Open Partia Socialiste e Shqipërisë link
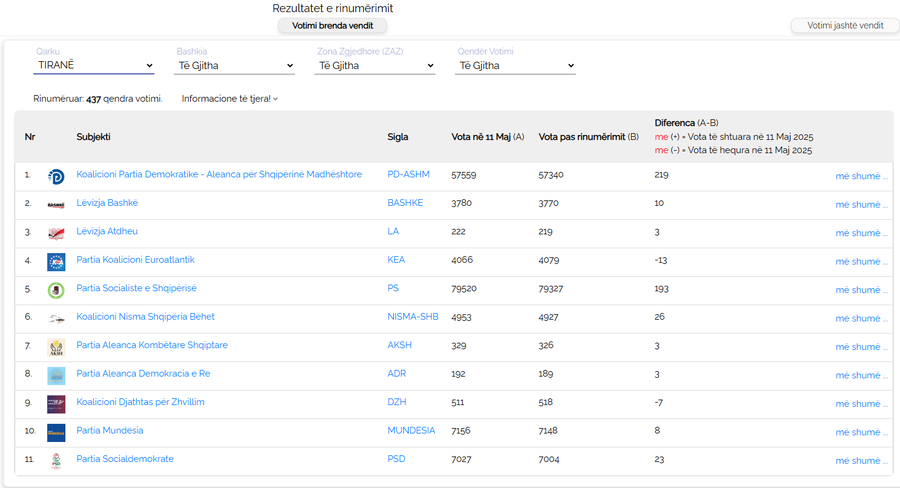This screenshot has width=900, height=488. pos(137,288)
